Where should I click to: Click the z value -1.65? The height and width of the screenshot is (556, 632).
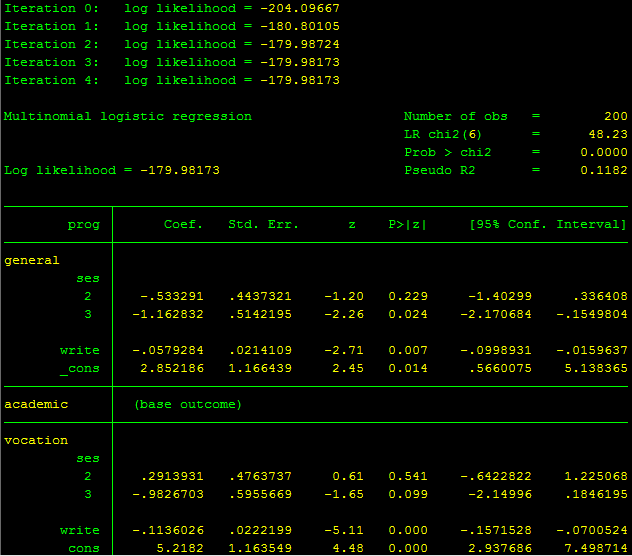(x=344, y=494)
